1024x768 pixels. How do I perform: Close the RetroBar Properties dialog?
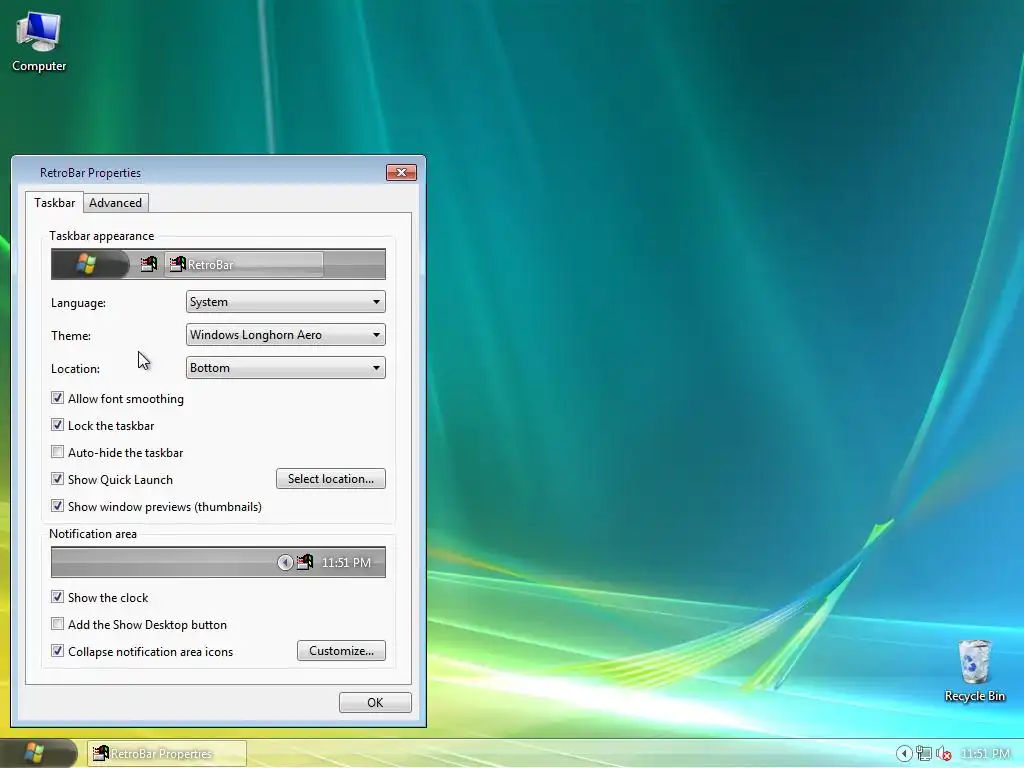click(402, 172)
